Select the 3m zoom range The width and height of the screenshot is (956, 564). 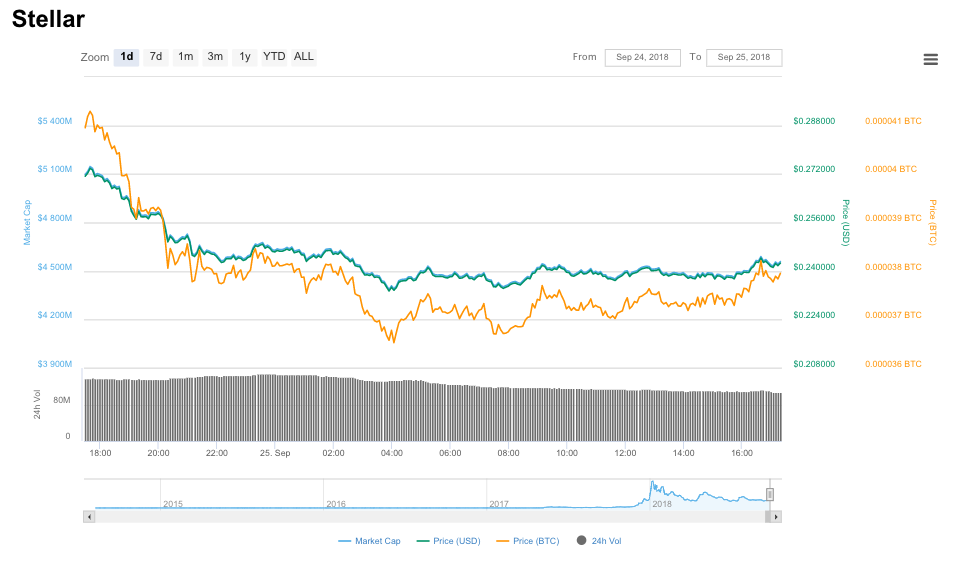tap(215, 57)
